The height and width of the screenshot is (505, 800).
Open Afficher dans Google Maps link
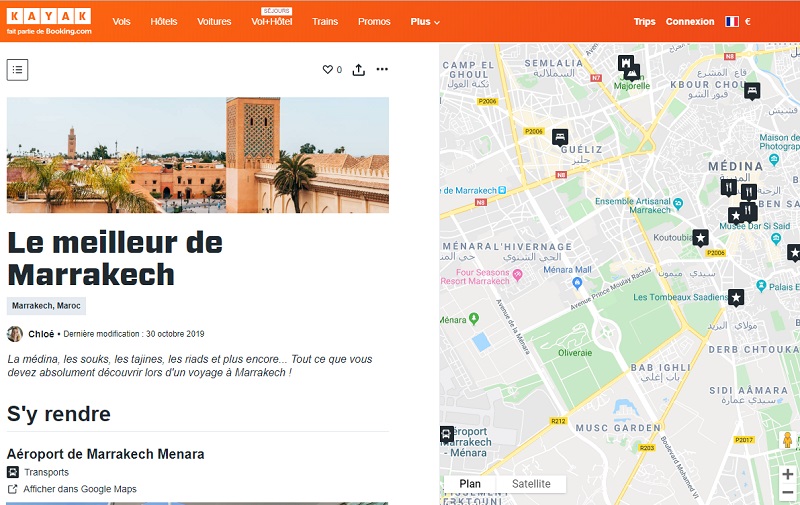80,489
